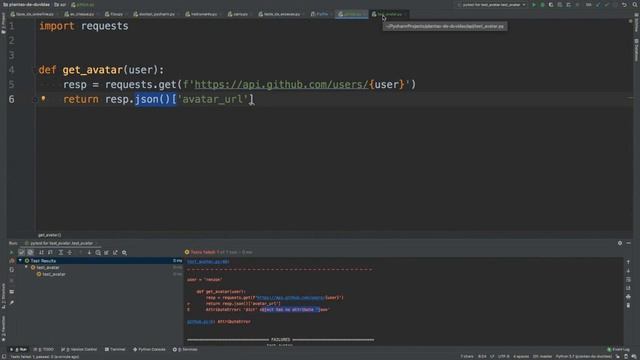The height and width of the screenshot is (360, 640).
Task: Change the UTF-8 file encoding in status bar
Action: tap(503, 356)
